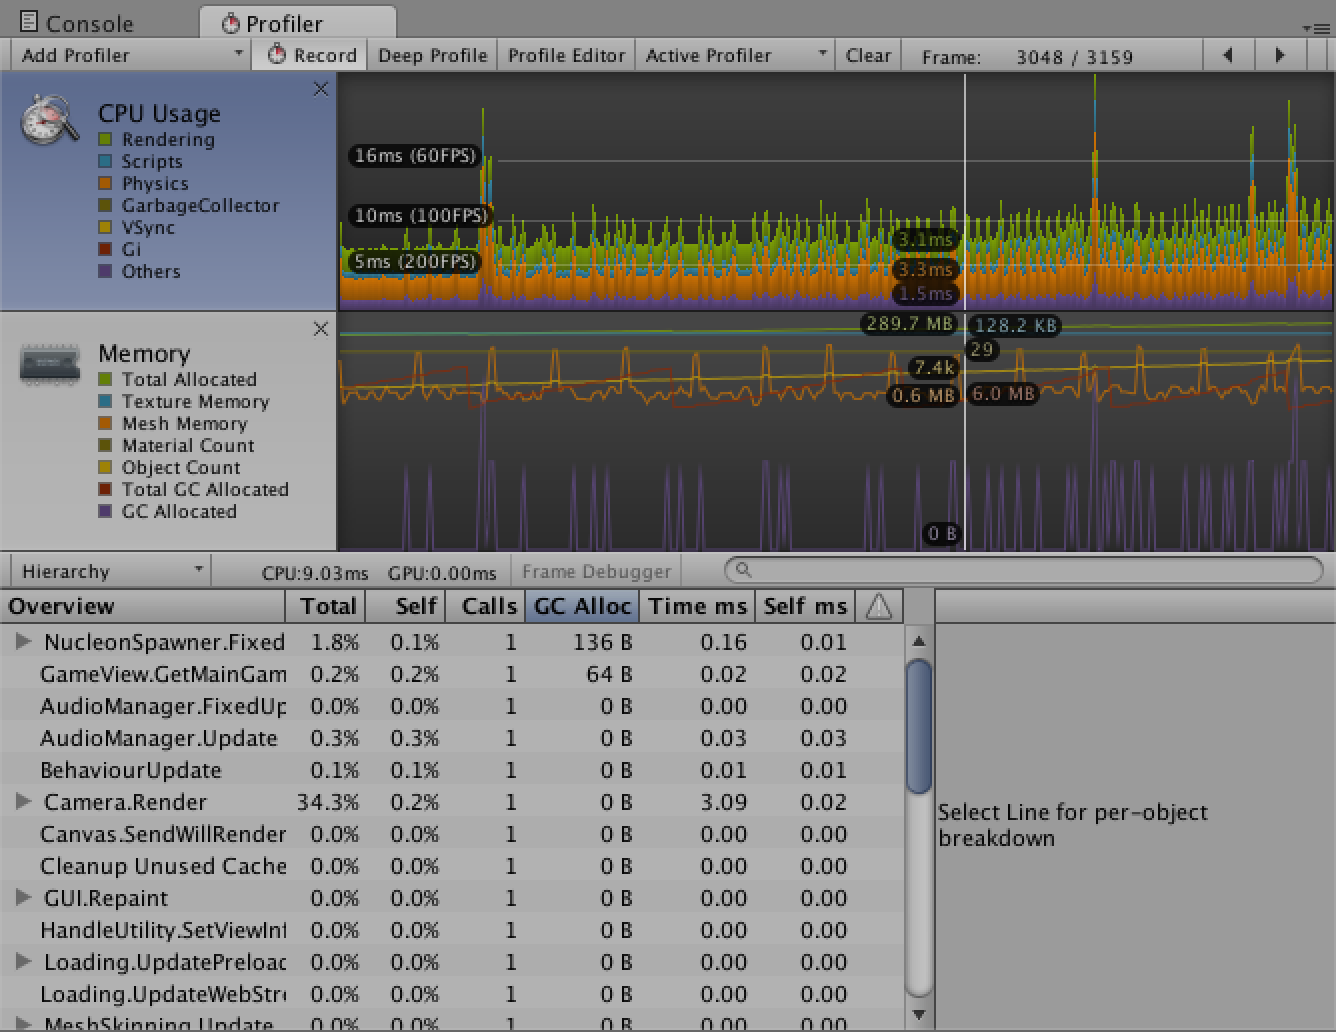Sort by GC Alloc column
Viewport: 1336px width, 1032px height.
[582, 606]
